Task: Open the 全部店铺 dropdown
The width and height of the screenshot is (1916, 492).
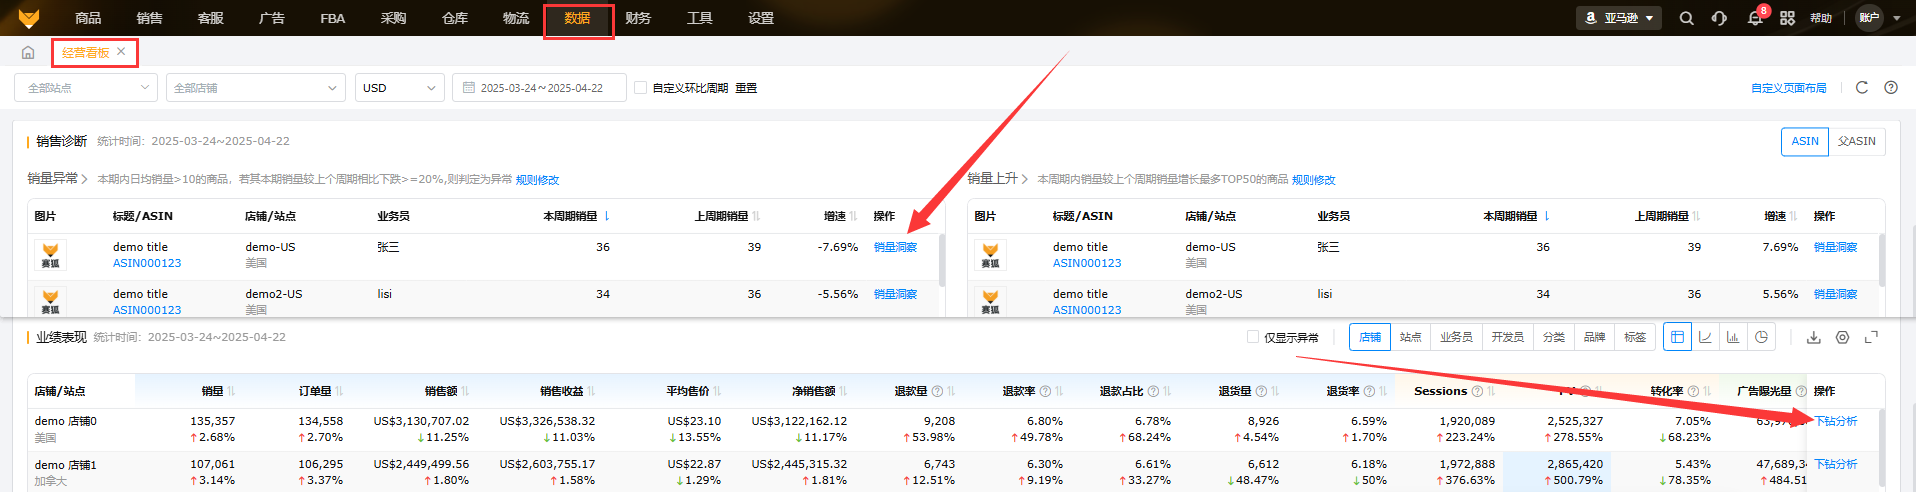Action: tap(255, 88)
